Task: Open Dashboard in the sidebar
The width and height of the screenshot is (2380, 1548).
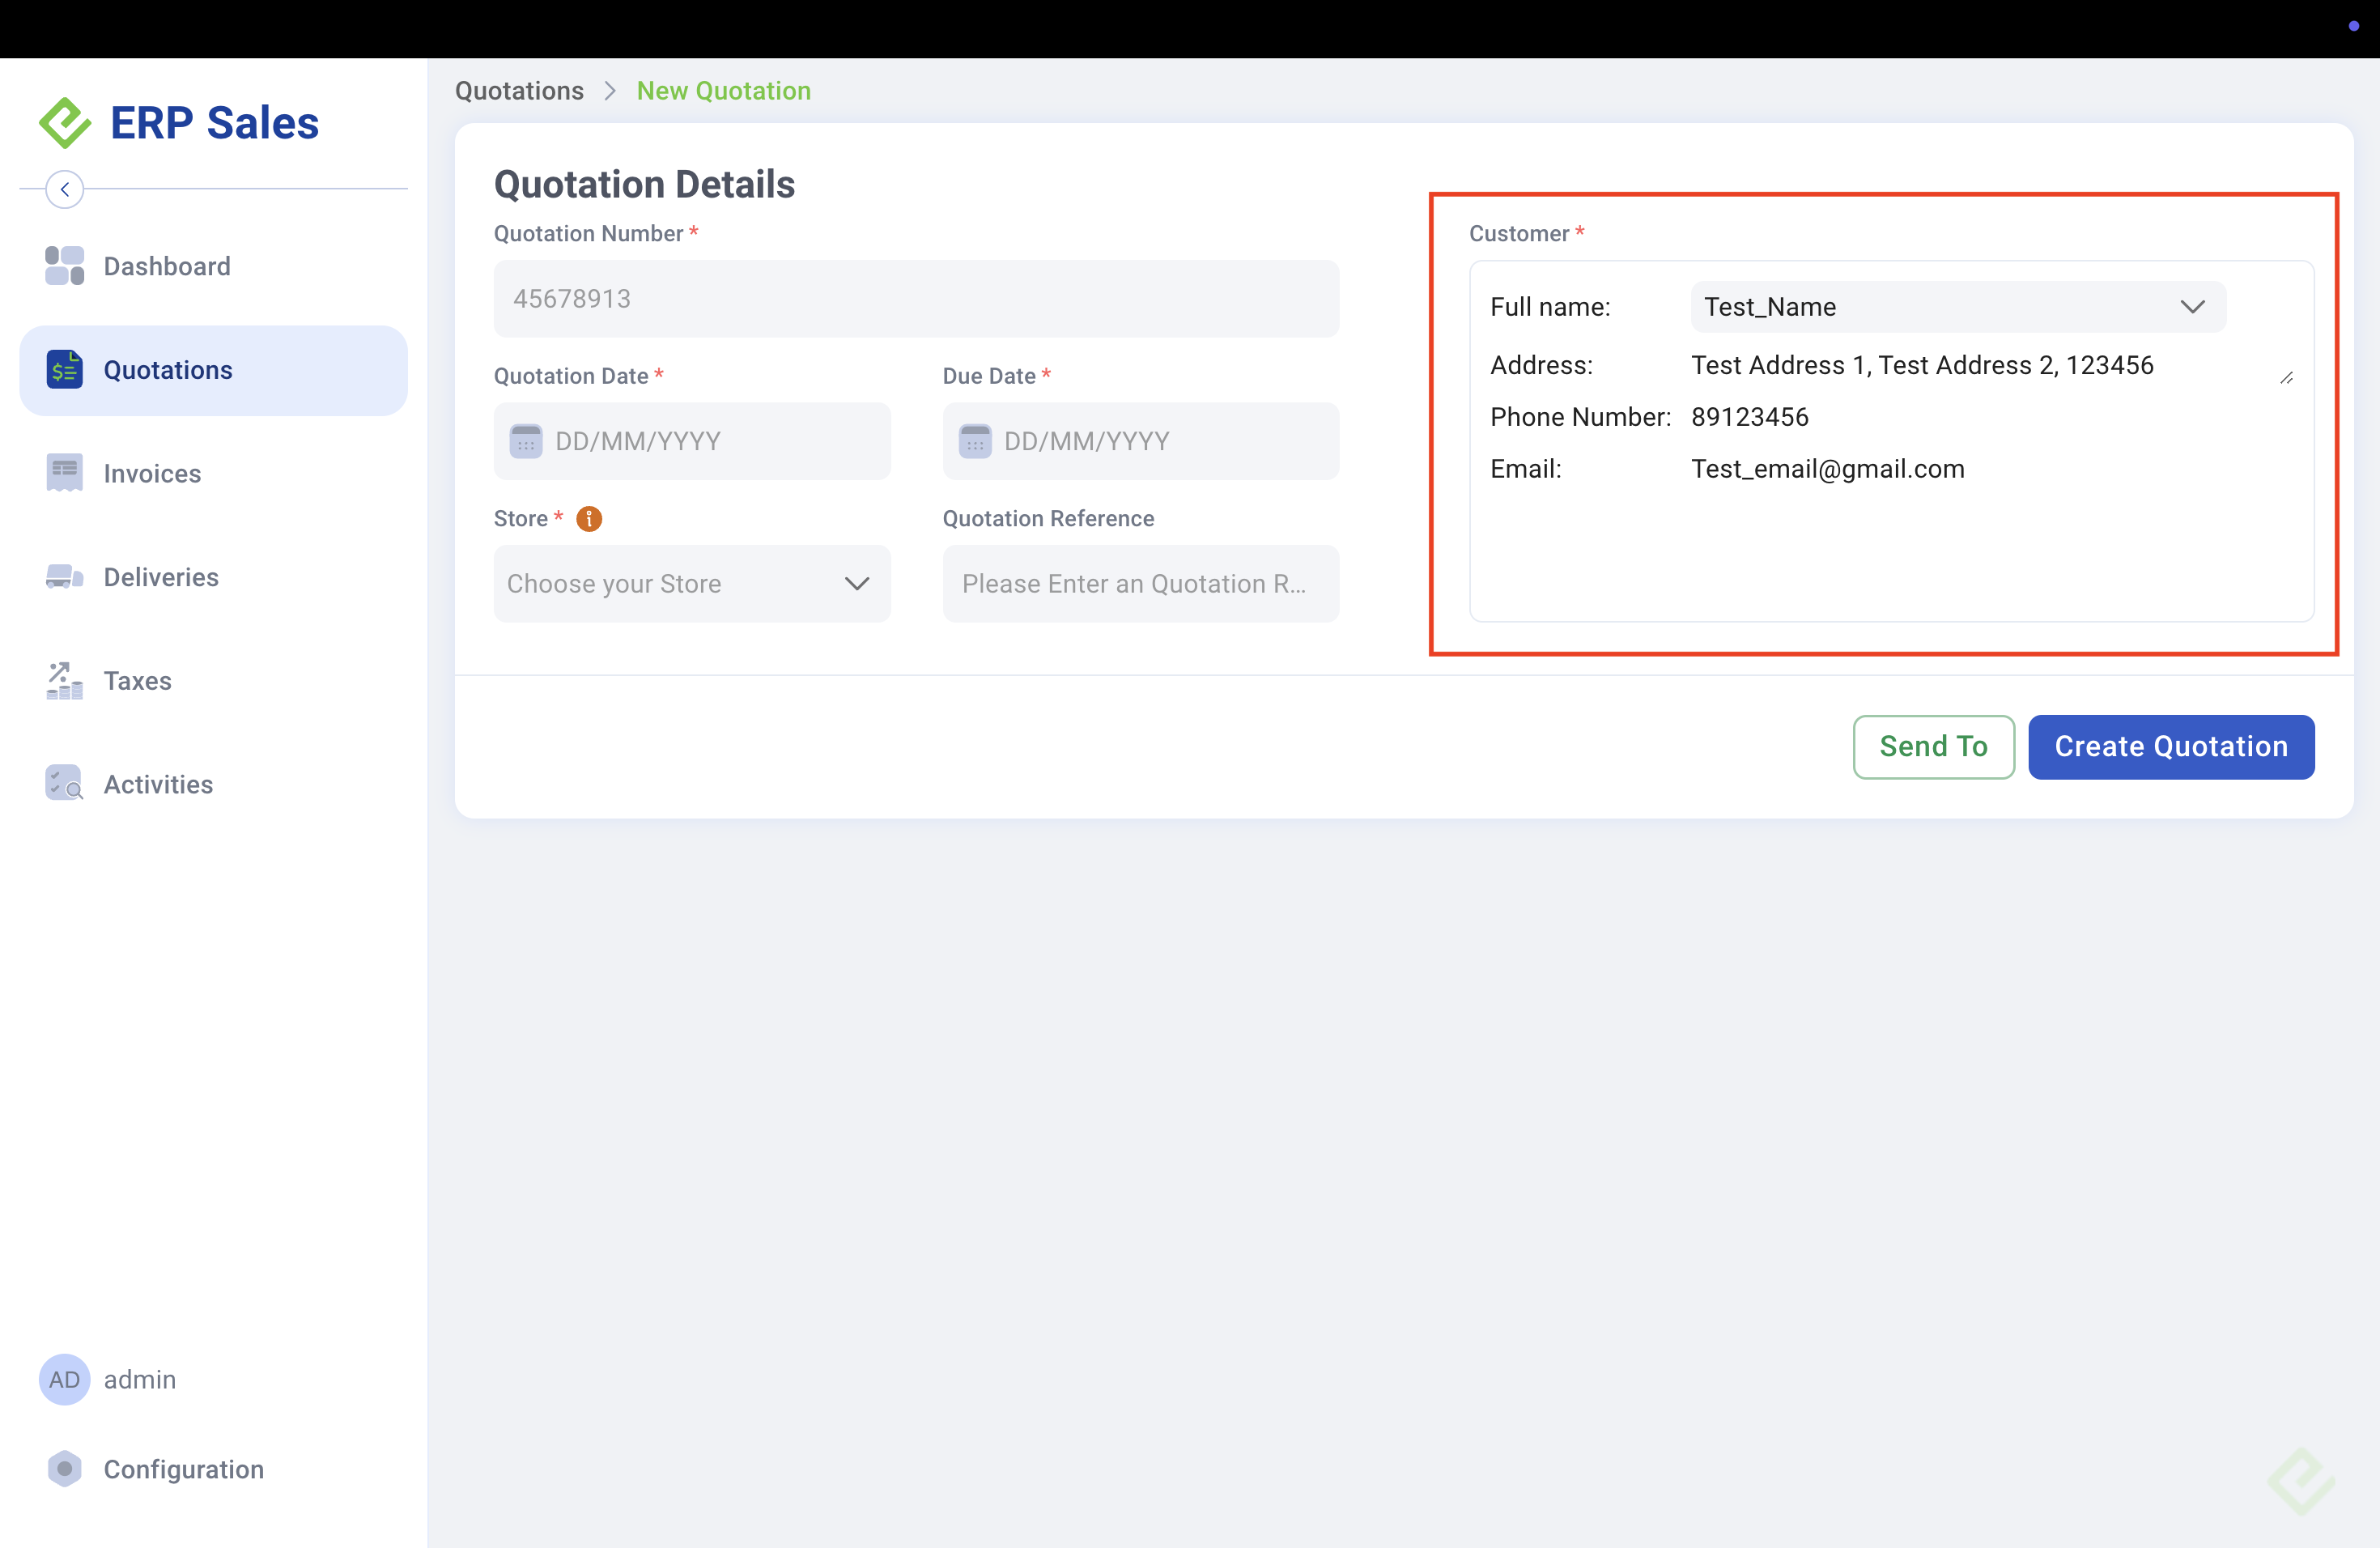Action: 213,266
